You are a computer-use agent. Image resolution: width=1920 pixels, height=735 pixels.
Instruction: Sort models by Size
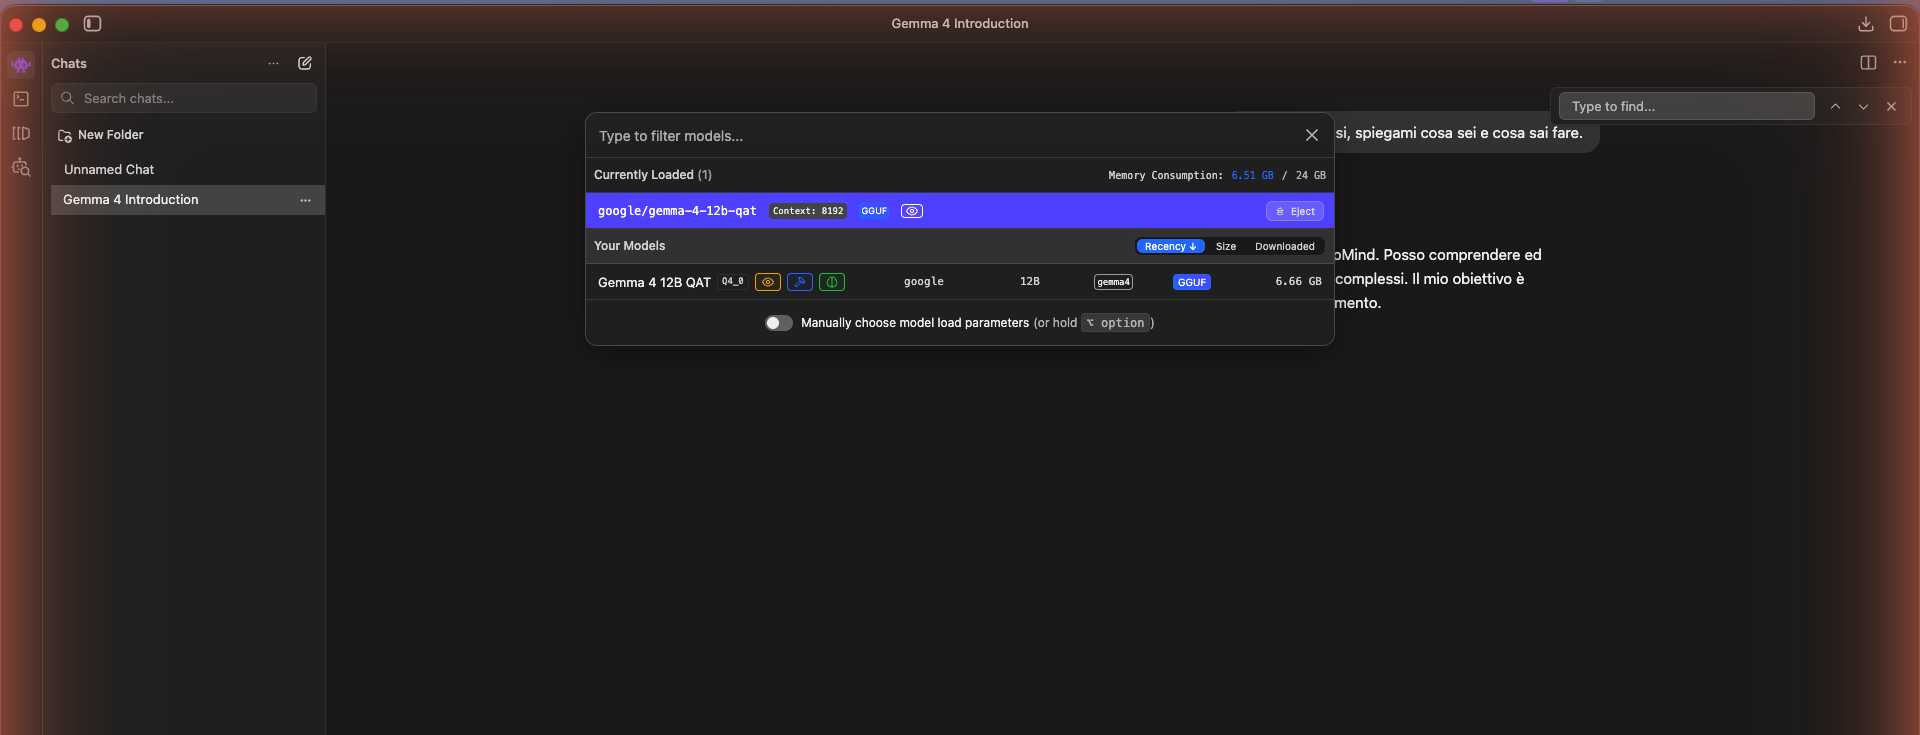pyautogui.click(x=1226, y=246)
